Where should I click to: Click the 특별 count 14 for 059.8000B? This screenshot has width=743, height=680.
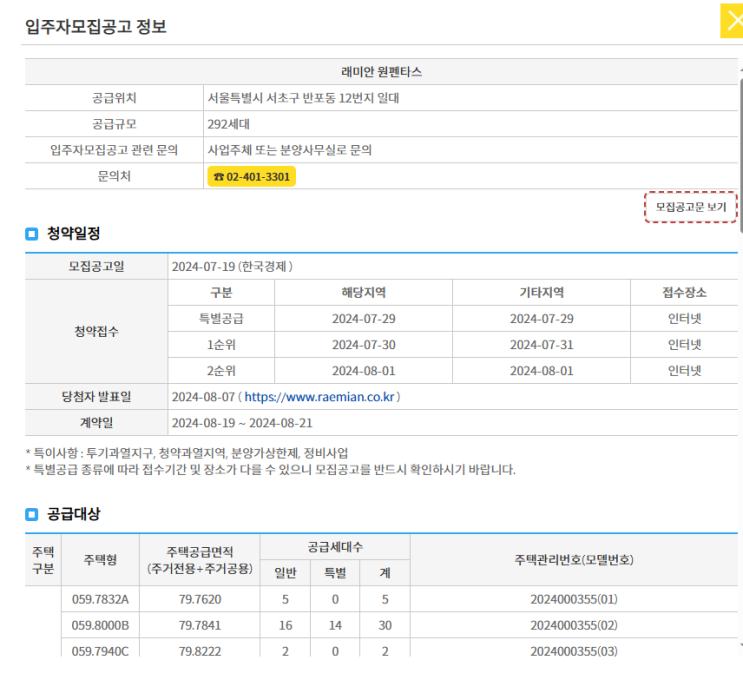click(x=335, y=626)
